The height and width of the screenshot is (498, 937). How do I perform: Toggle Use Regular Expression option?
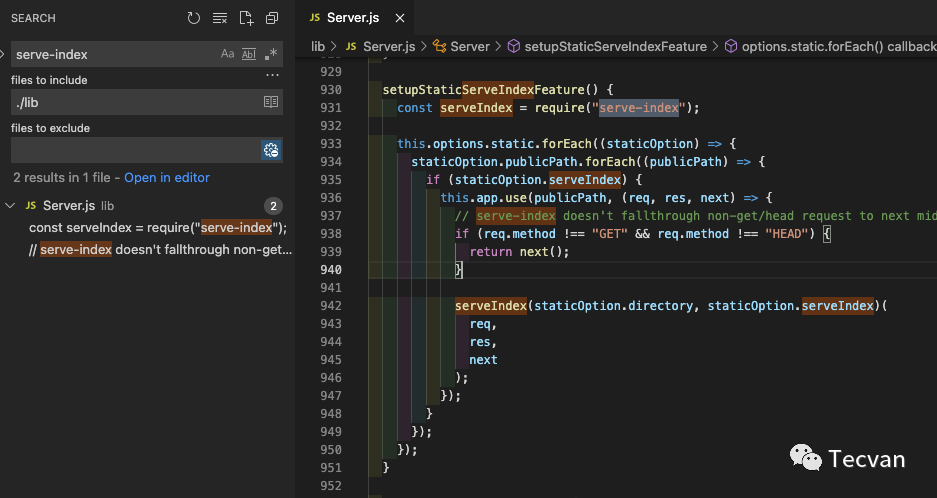tap(271, 54)
